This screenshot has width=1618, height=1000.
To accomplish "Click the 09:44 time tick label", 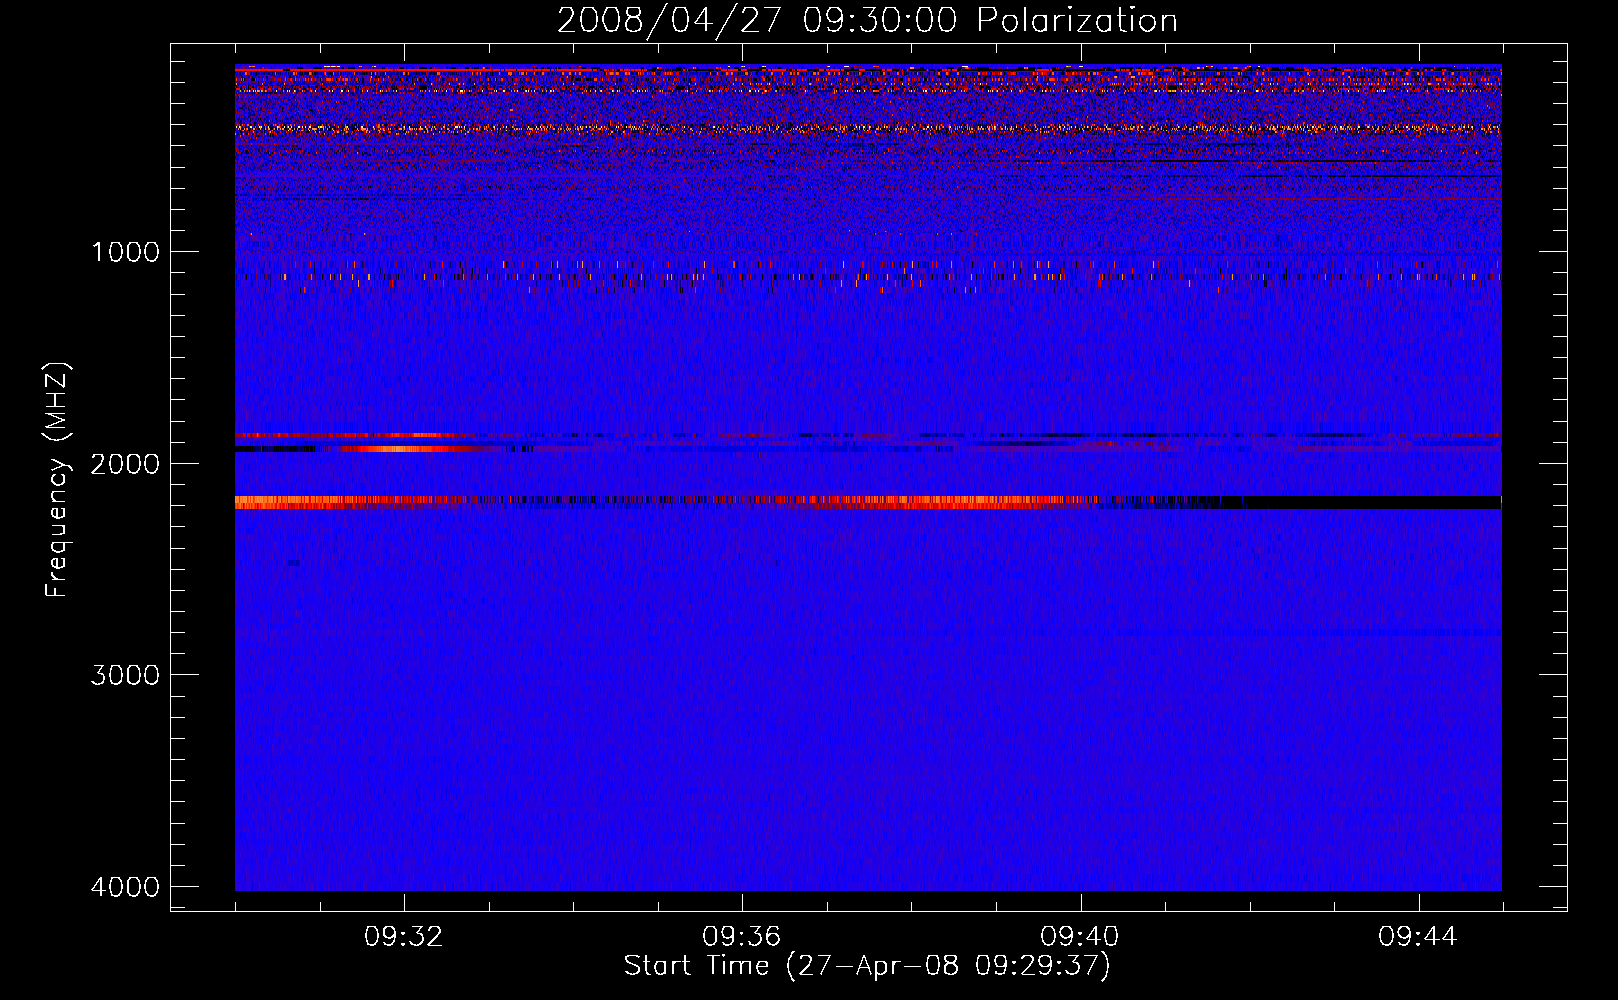I will [1418, 937].
